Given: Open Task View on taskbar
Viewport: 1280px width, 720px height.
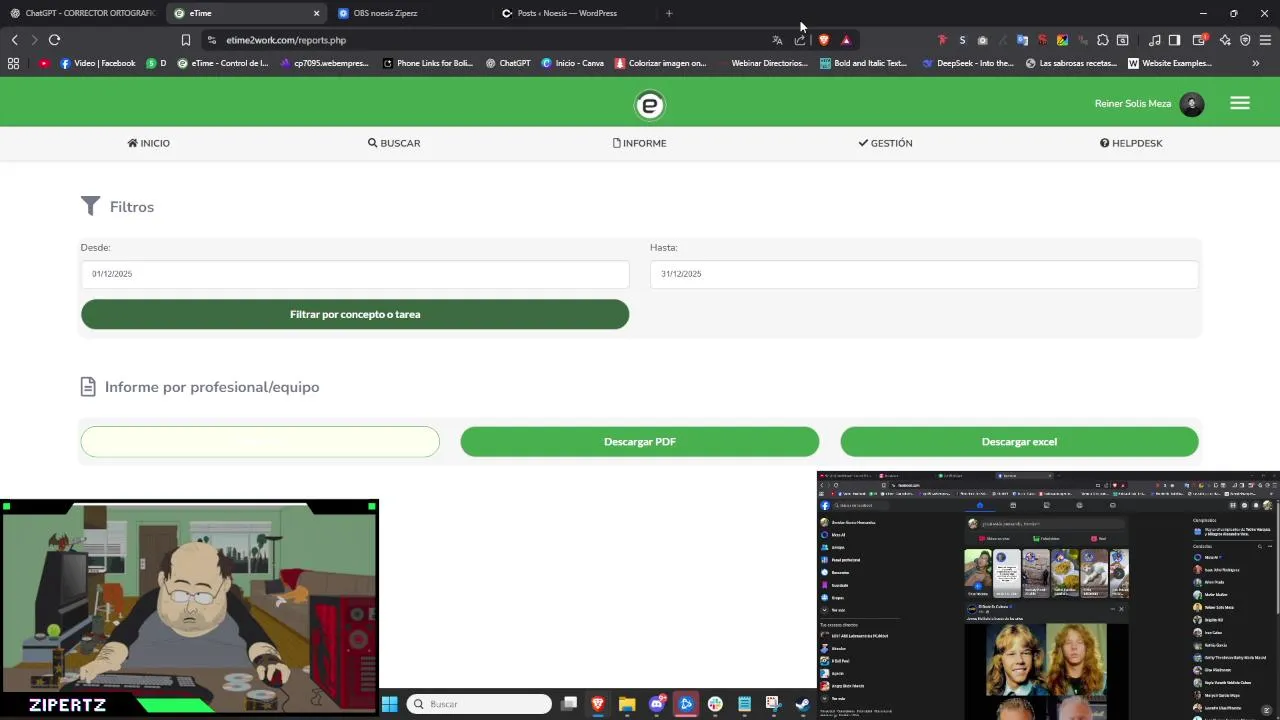Looking at the screenshot, I should pos(569,704).
